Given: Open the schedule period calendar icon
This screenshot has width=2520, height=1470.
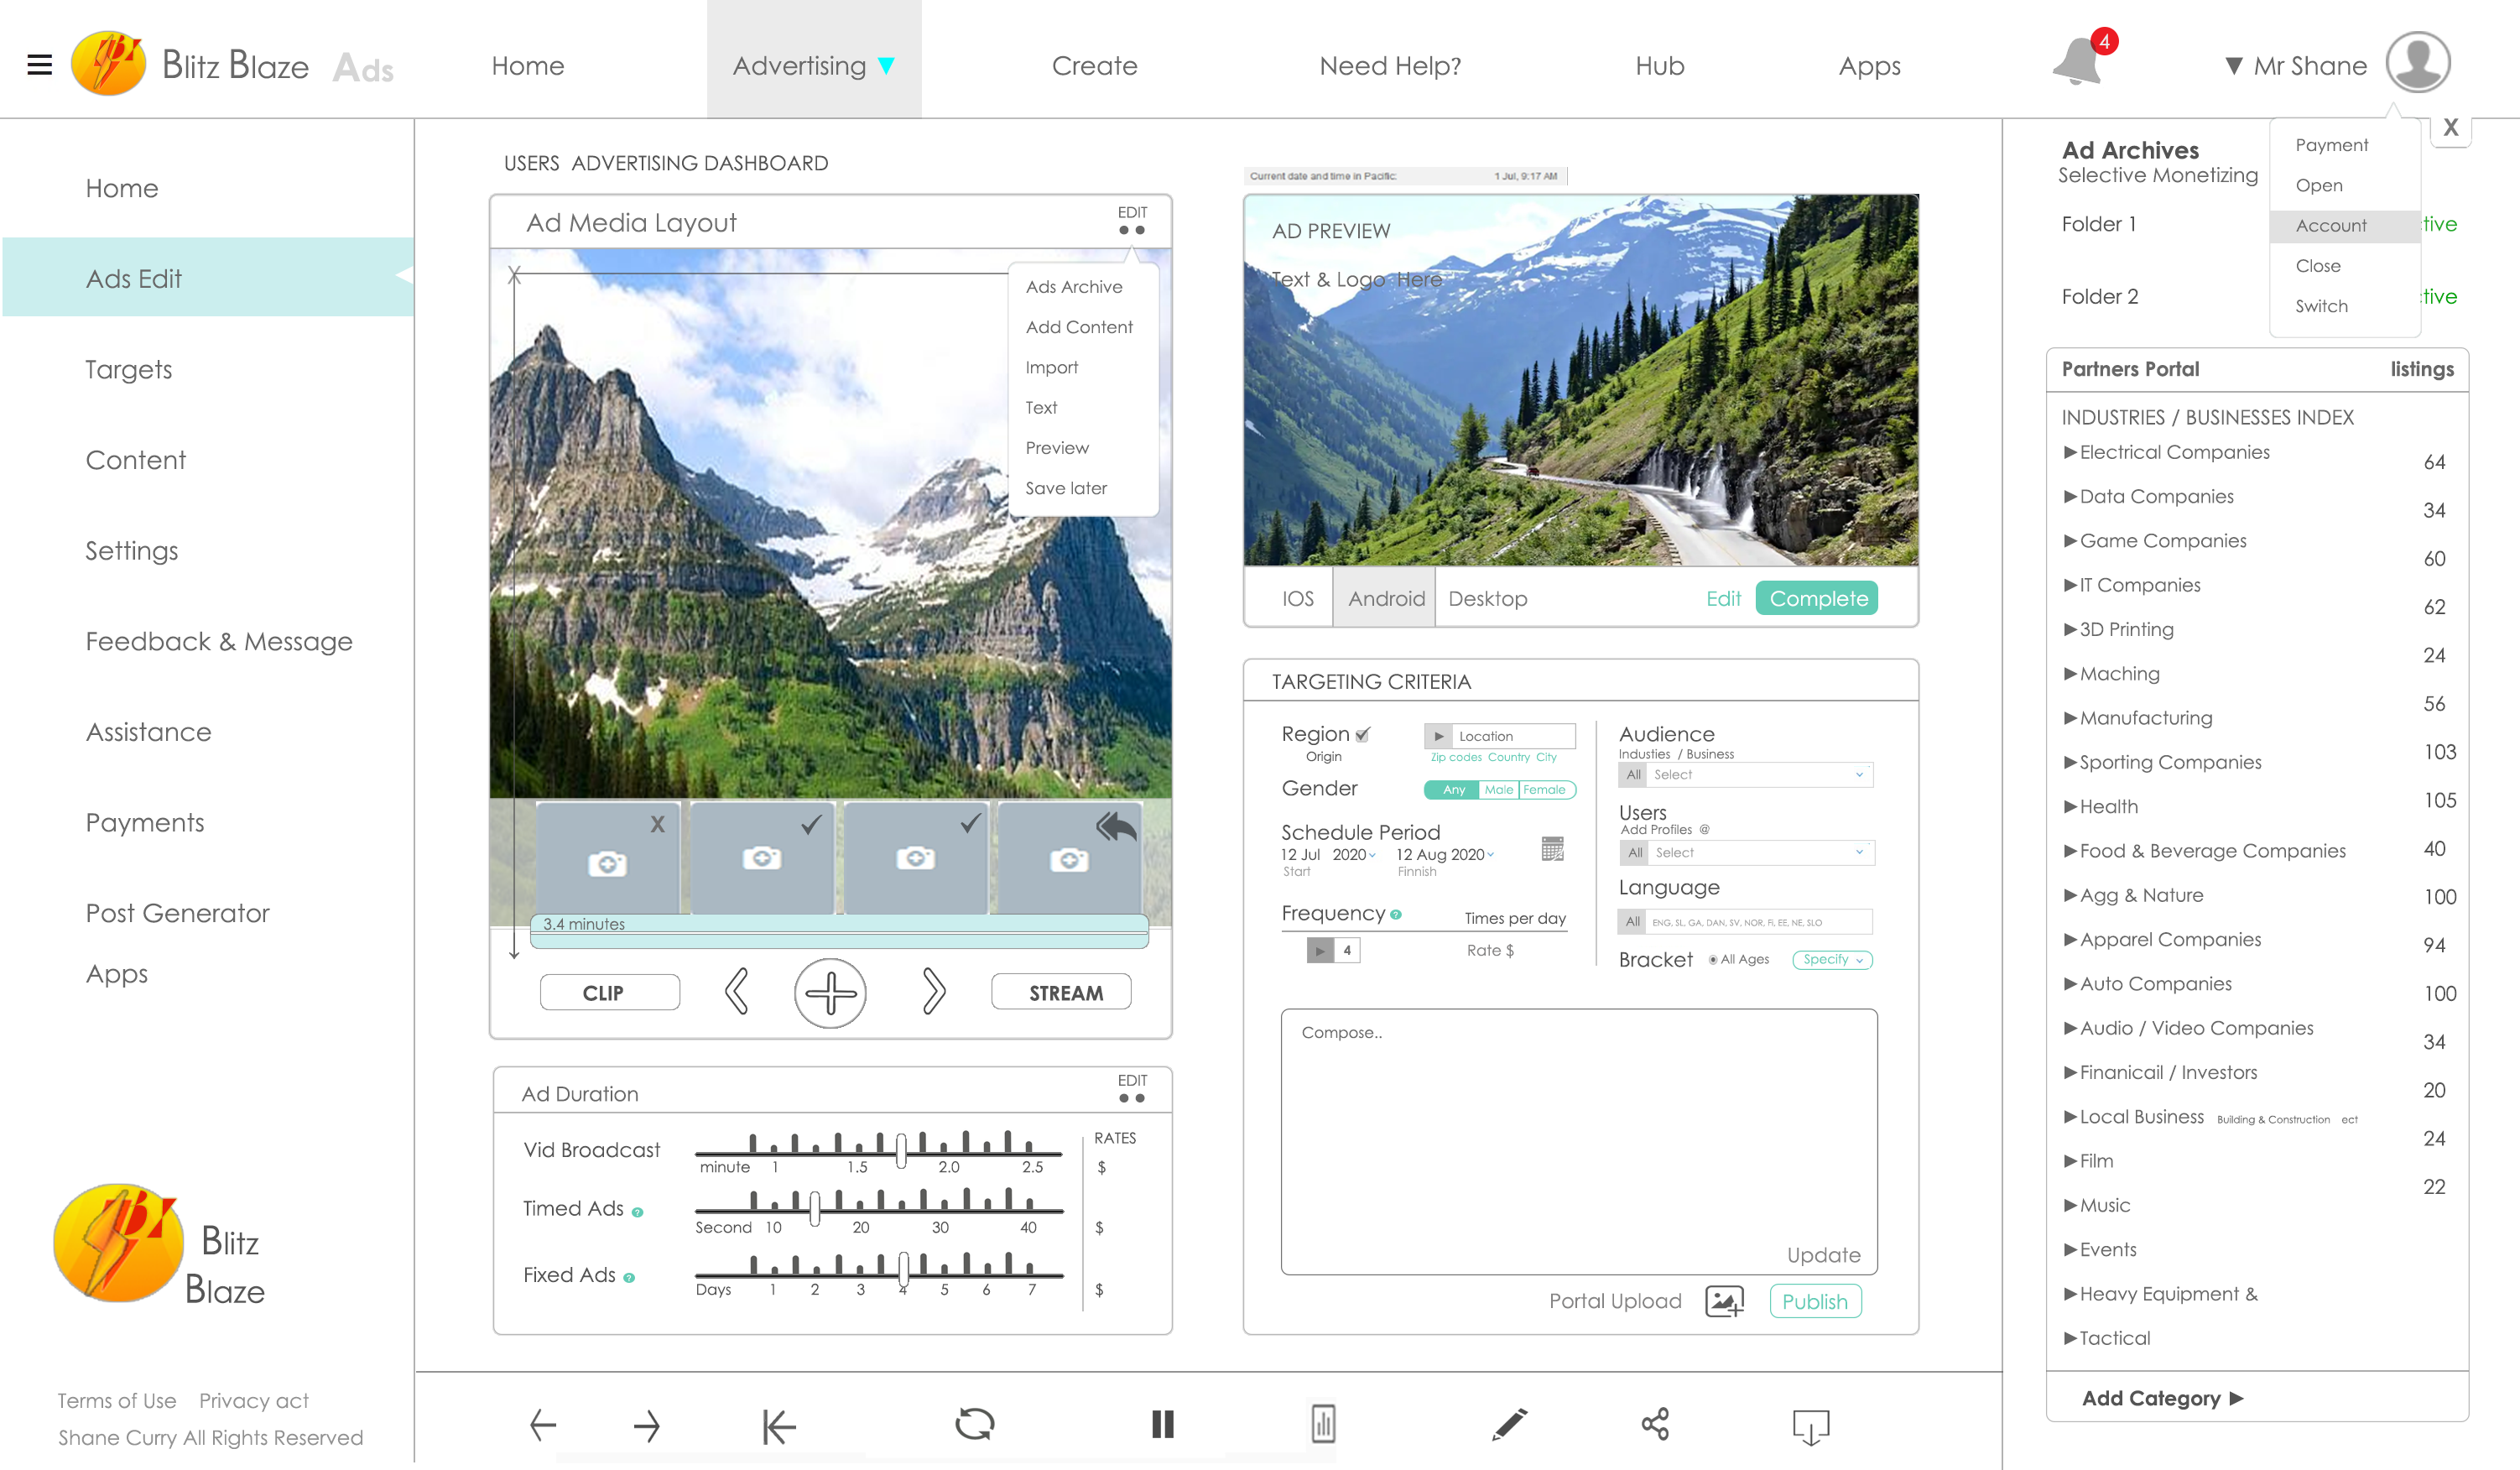Looking at the screenshot, I should coord(1552,849).
